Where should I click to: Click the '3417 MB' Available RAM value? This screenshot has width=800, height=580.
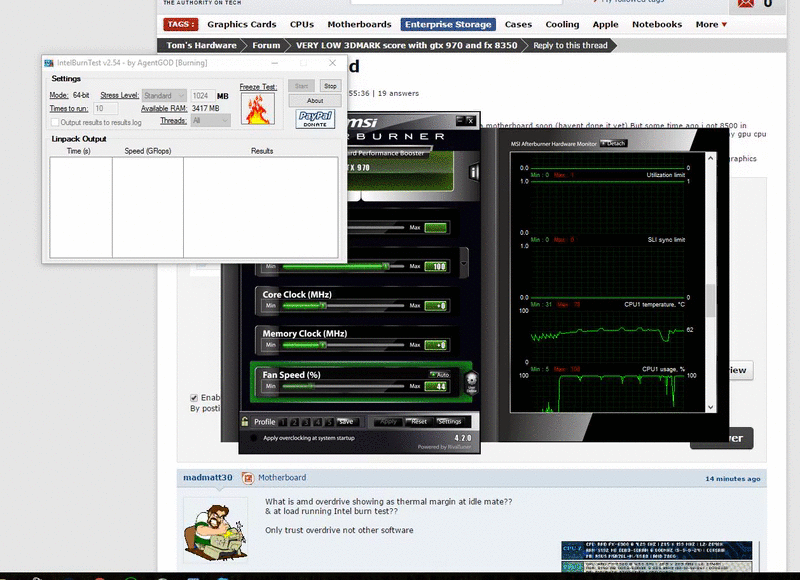pyautogui.click(x=206, y=108)
